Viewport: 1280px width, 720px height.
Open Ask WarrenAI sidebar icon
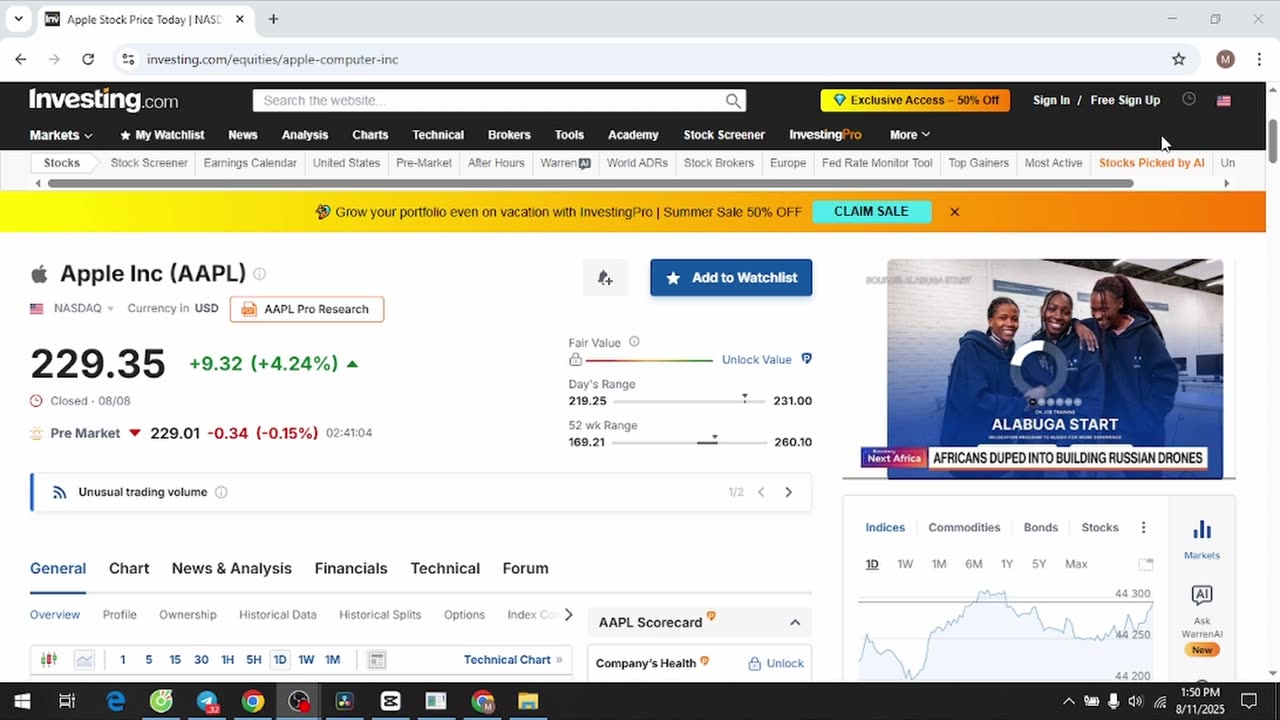tap(1202, 620)
